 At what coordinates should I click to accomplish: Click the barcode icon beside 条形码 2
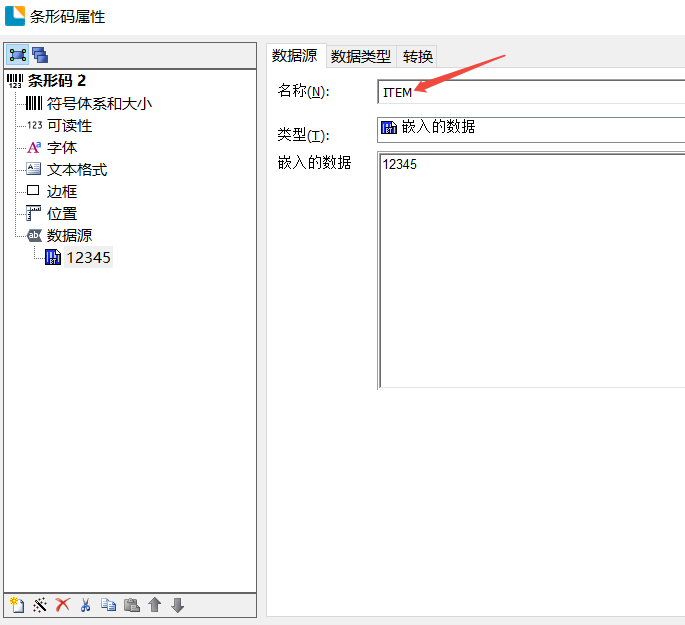click(15, 81)
